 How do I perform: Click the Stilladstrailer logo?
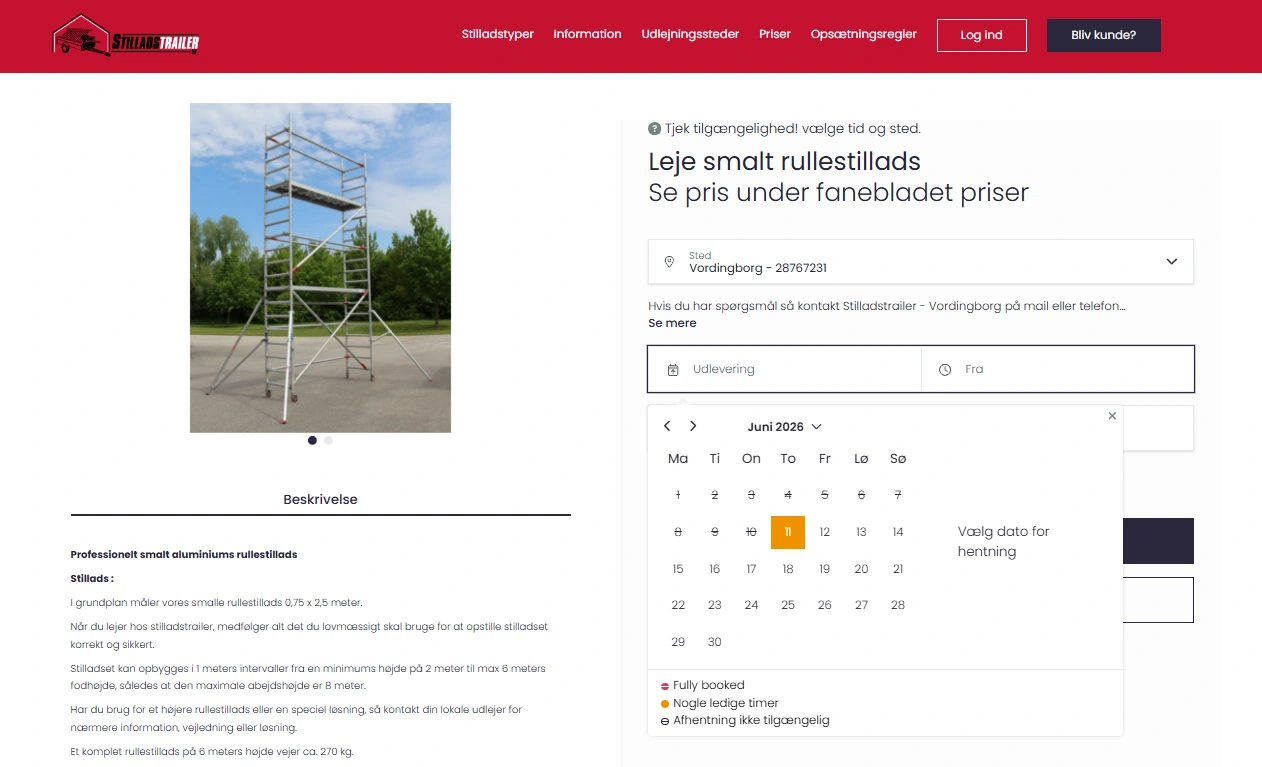point(126,35)
